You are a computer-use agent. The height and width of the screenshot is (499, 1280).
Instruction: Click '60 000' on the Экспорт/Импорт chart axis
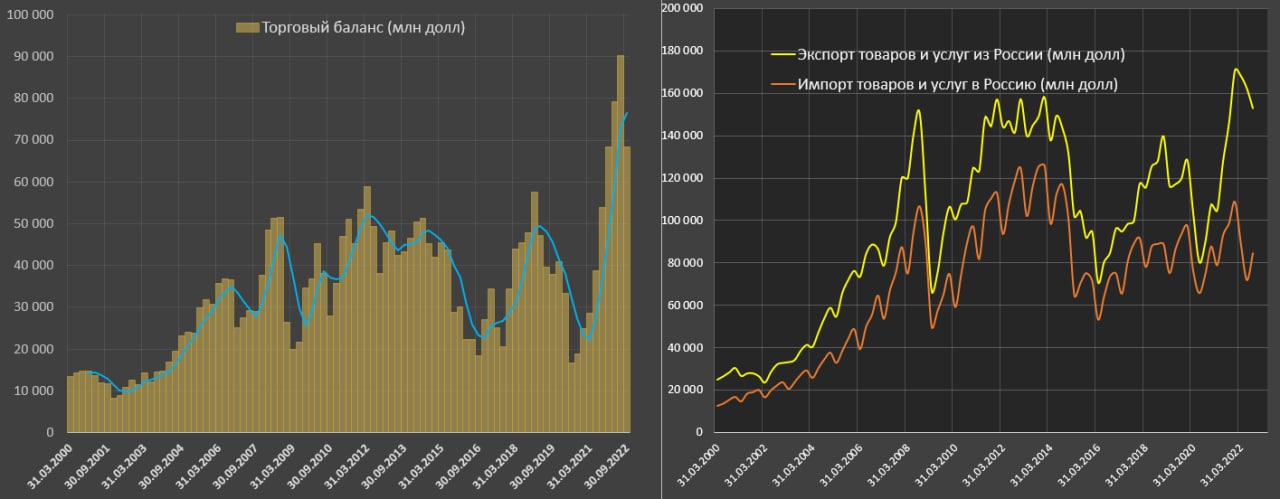click(684, 305)
